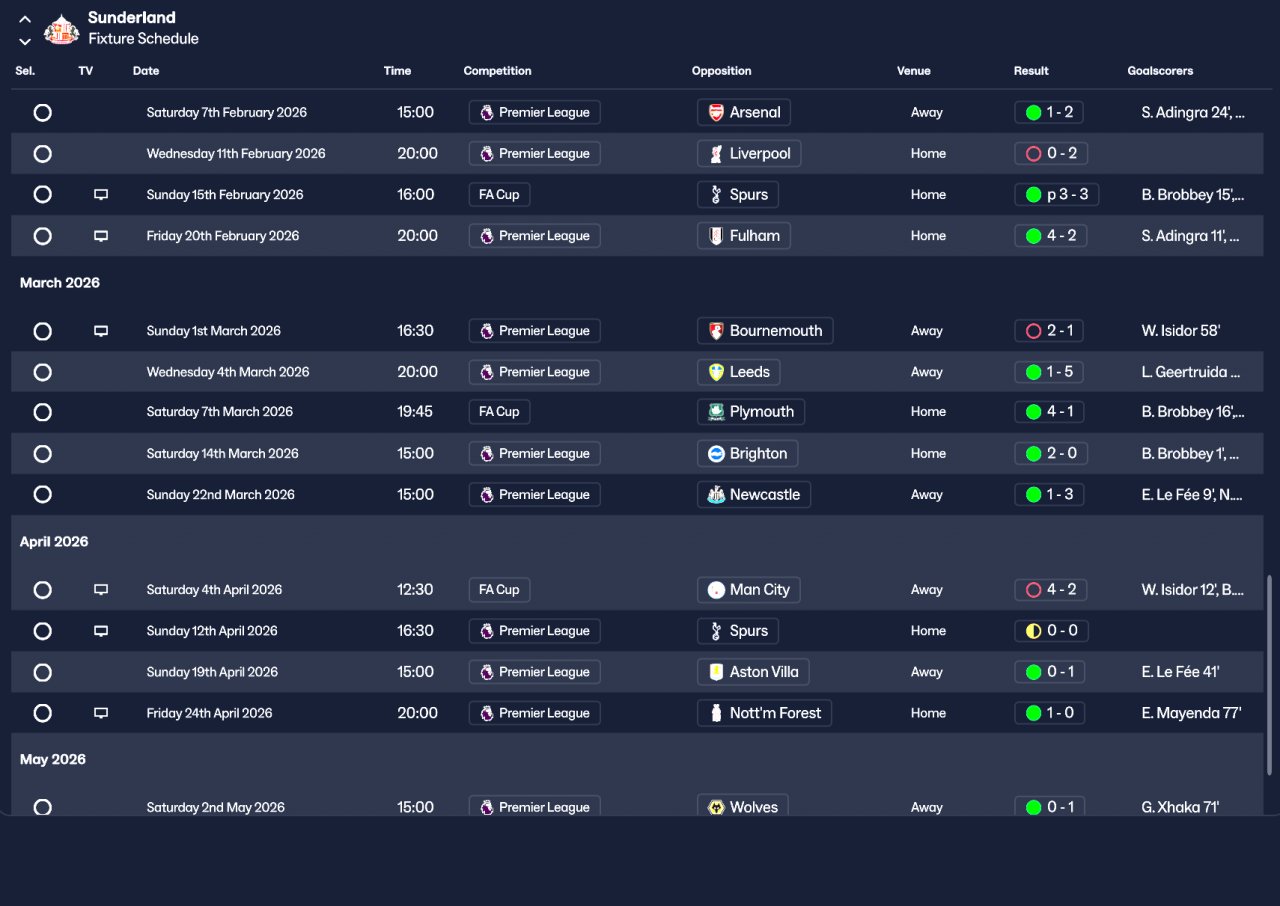Click the Premier League logo in the Arsenal row
This screenshot has height=906, width=1280.
pyautogui.click(x=487, y=113)
